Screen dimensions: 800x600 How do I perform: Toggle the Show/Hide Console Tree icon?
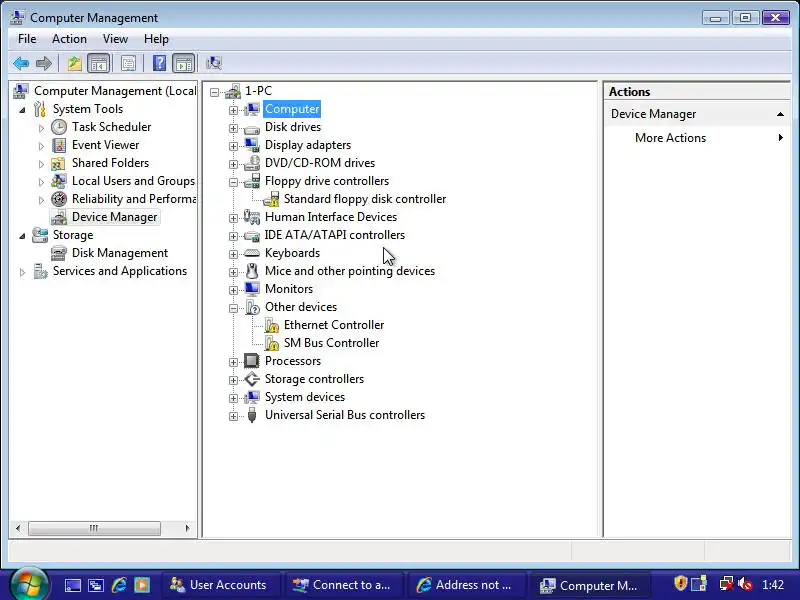[99, 63]
